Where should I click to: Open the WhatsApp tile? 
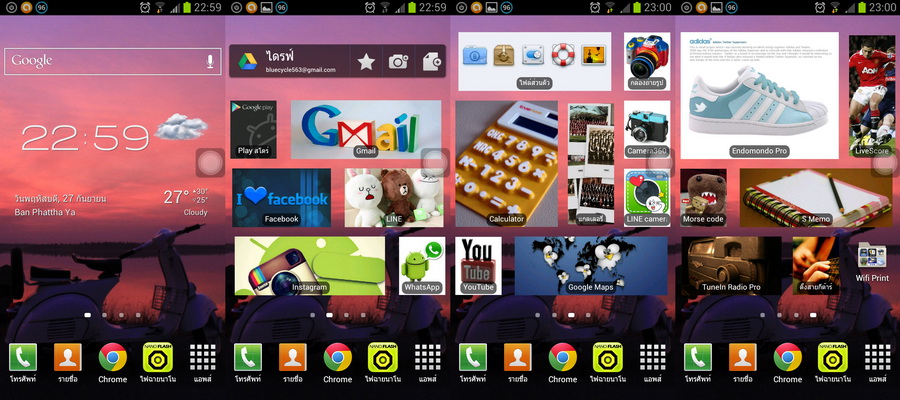coord(422,266)
